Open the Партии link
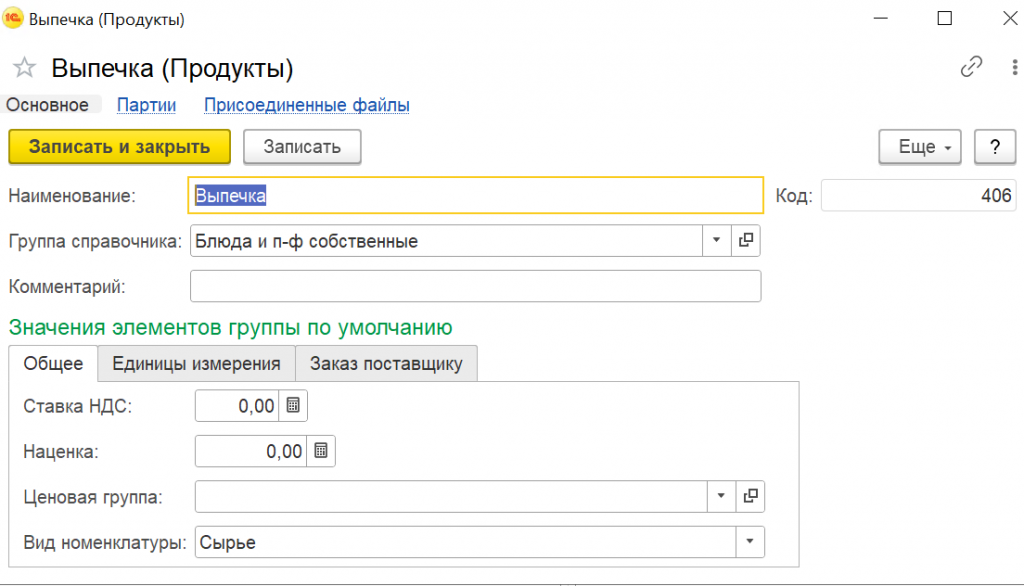1024x586 pixels. 146,105
